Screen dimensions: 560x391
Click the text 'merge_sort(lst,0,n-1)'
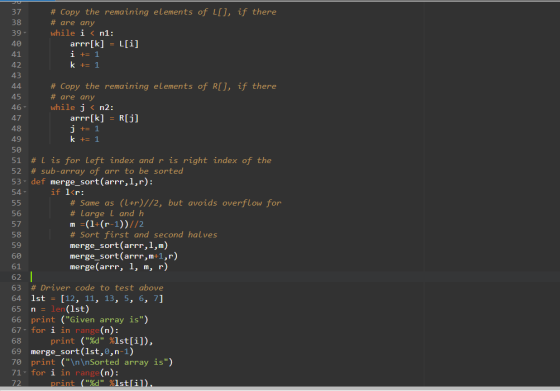click(x=82, y=351)
